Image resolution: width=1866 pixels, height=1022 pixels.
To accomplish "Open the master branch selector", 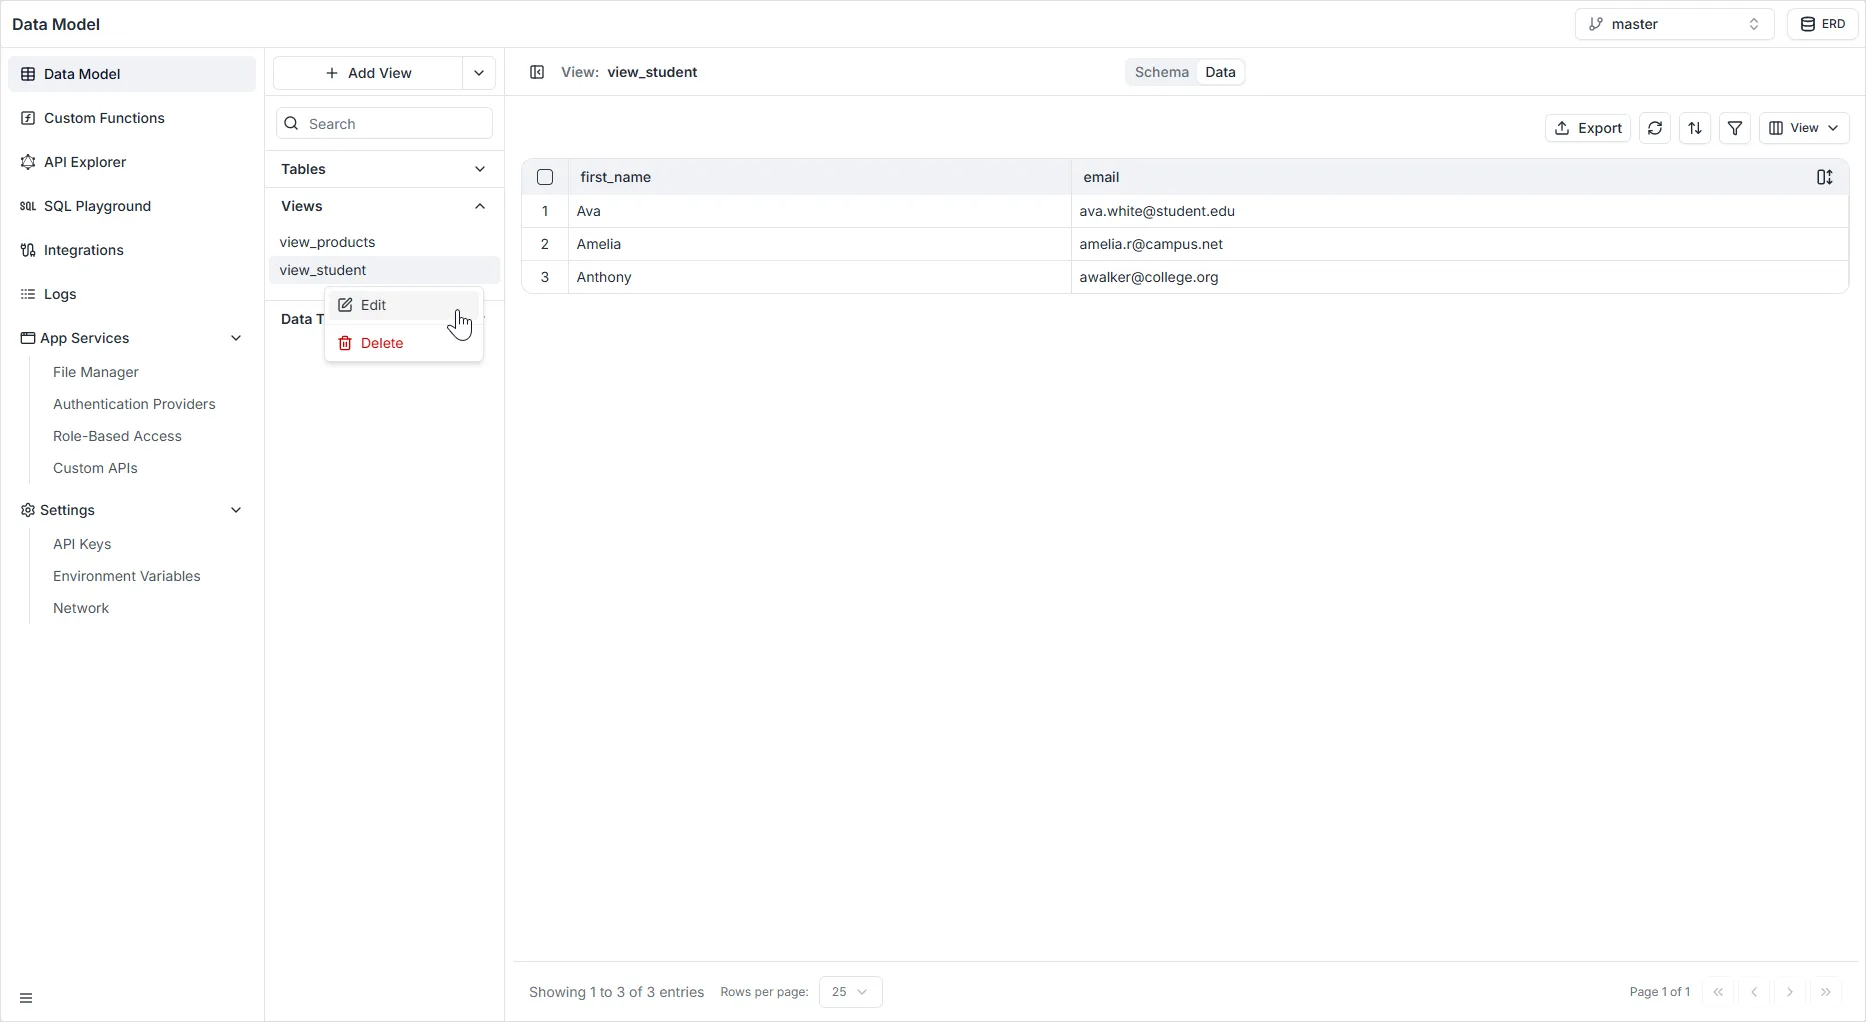I will 1674,23.
